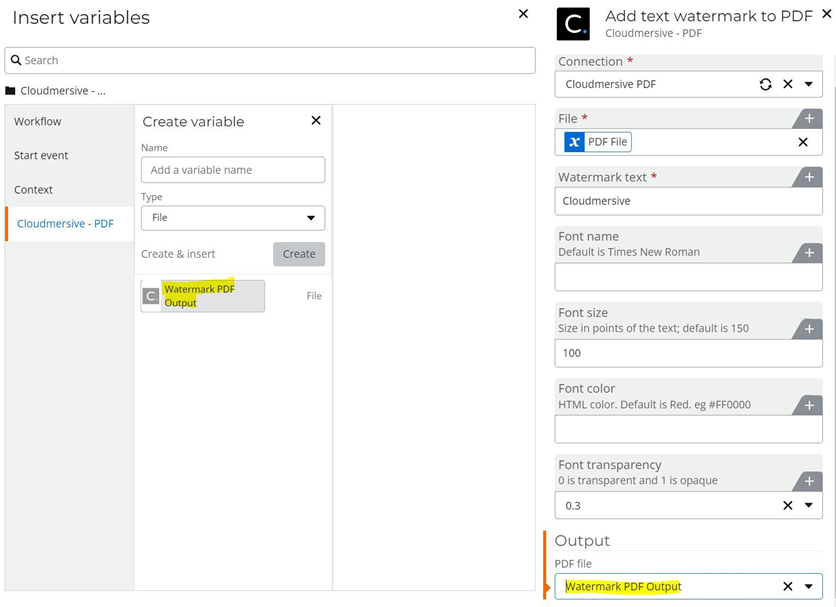Click the Font name input field

tap(688, 277)
